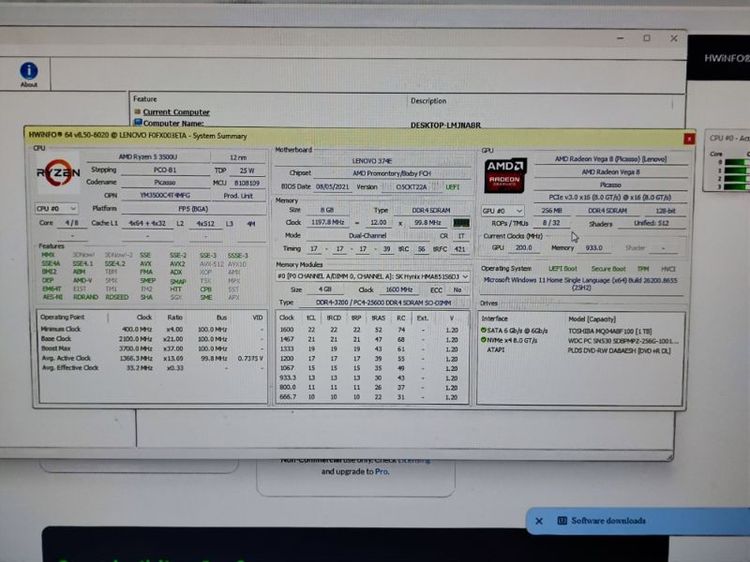Click the memory Mode Dual-Channel
The width and height of the screenshot is (750, 562).
(x=367, y=235)
